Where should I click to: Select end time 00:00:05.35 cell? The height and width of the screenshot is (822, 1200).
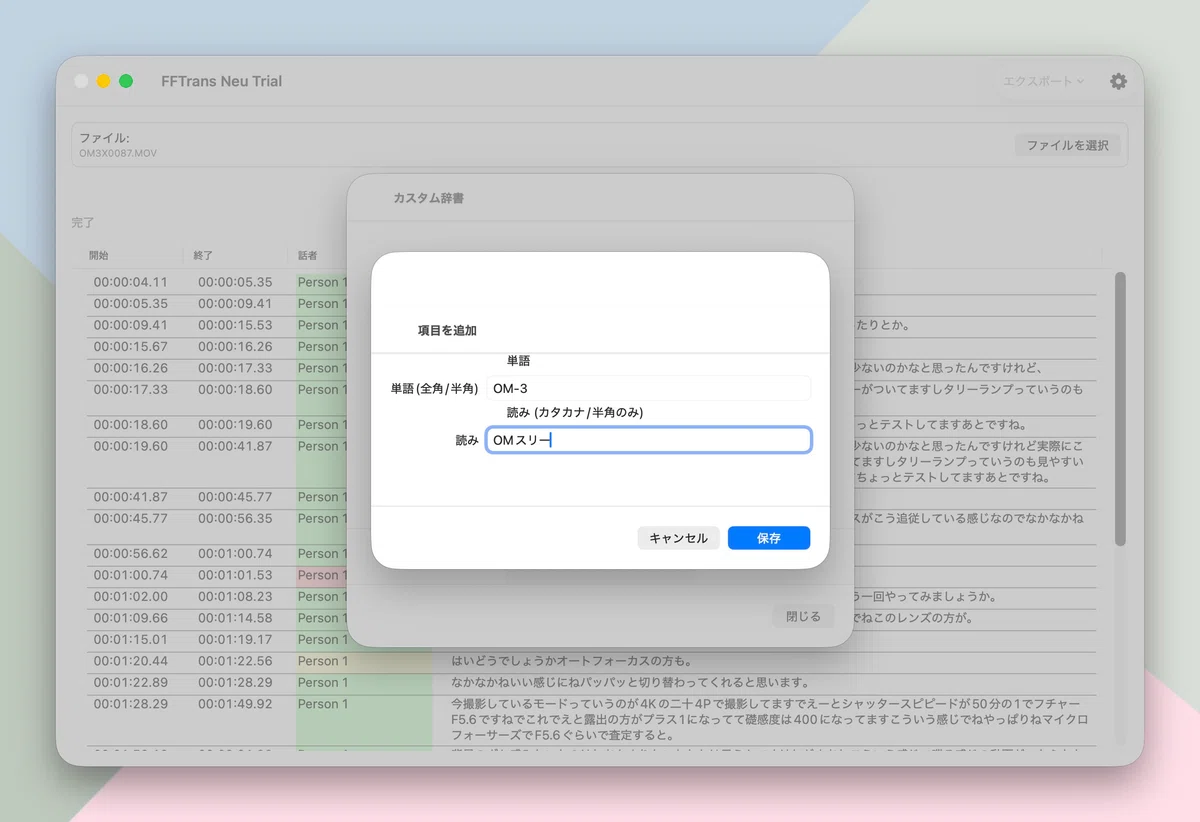pyautogui.click(x=235, y=282)
